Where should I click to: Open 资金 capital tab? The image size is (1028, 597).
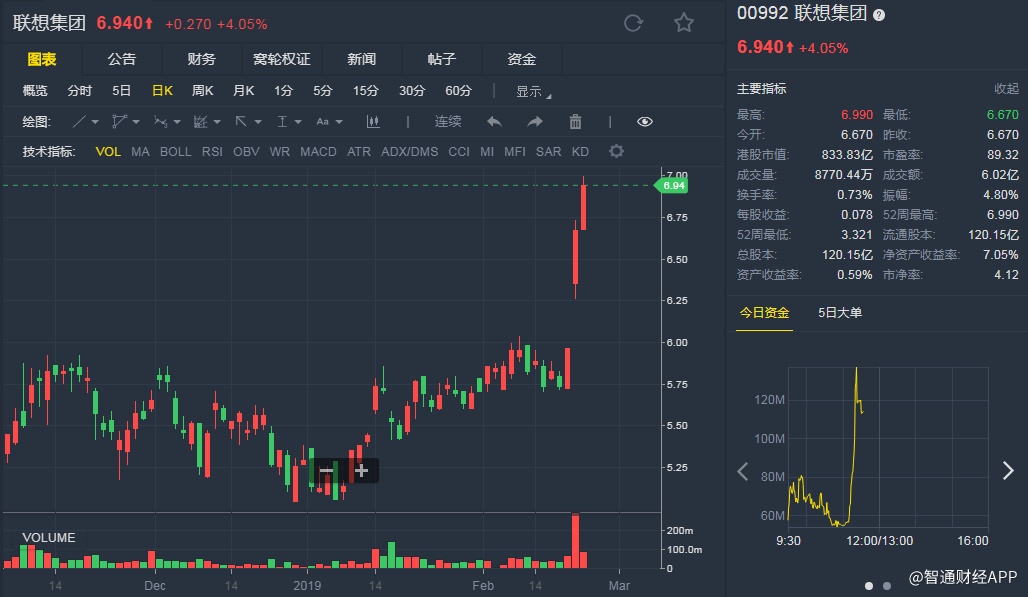pos(522,59)
